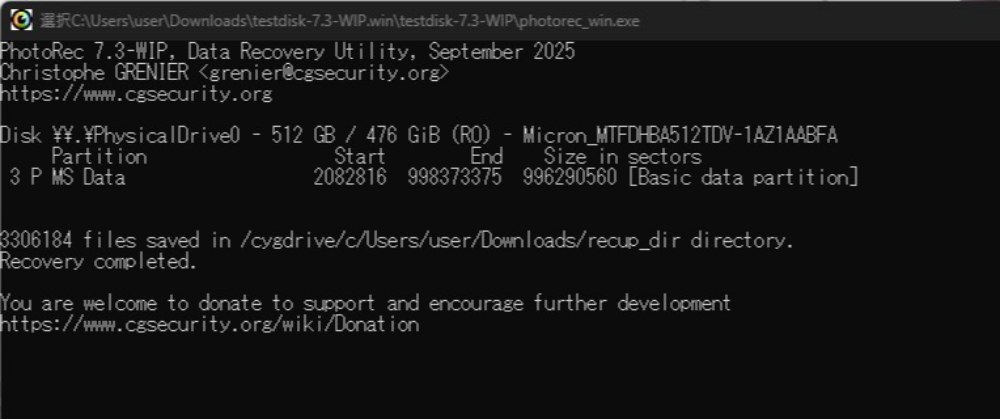Click the end sector value 998373375

(x=455, y=177)
